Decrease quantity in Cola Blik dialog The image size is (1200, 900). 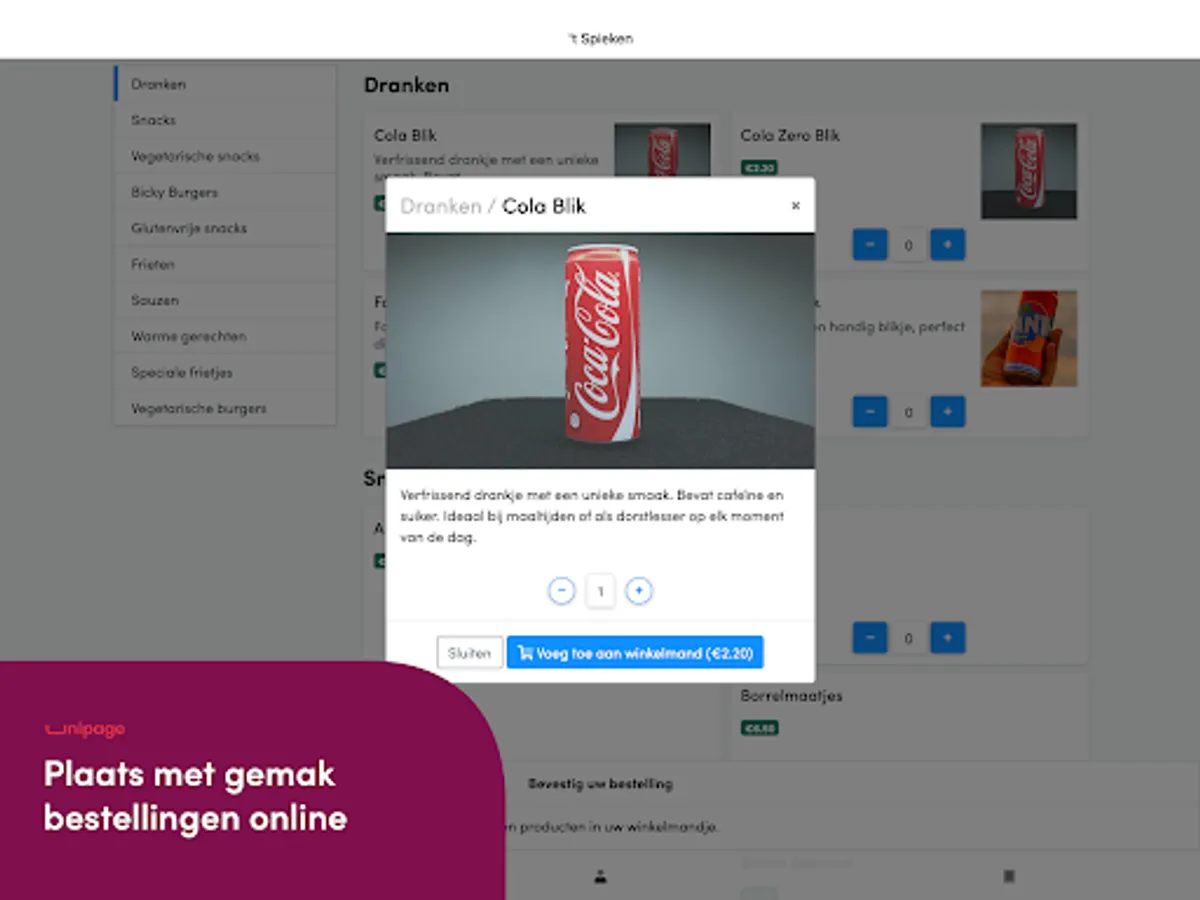[x=562, y=591]
